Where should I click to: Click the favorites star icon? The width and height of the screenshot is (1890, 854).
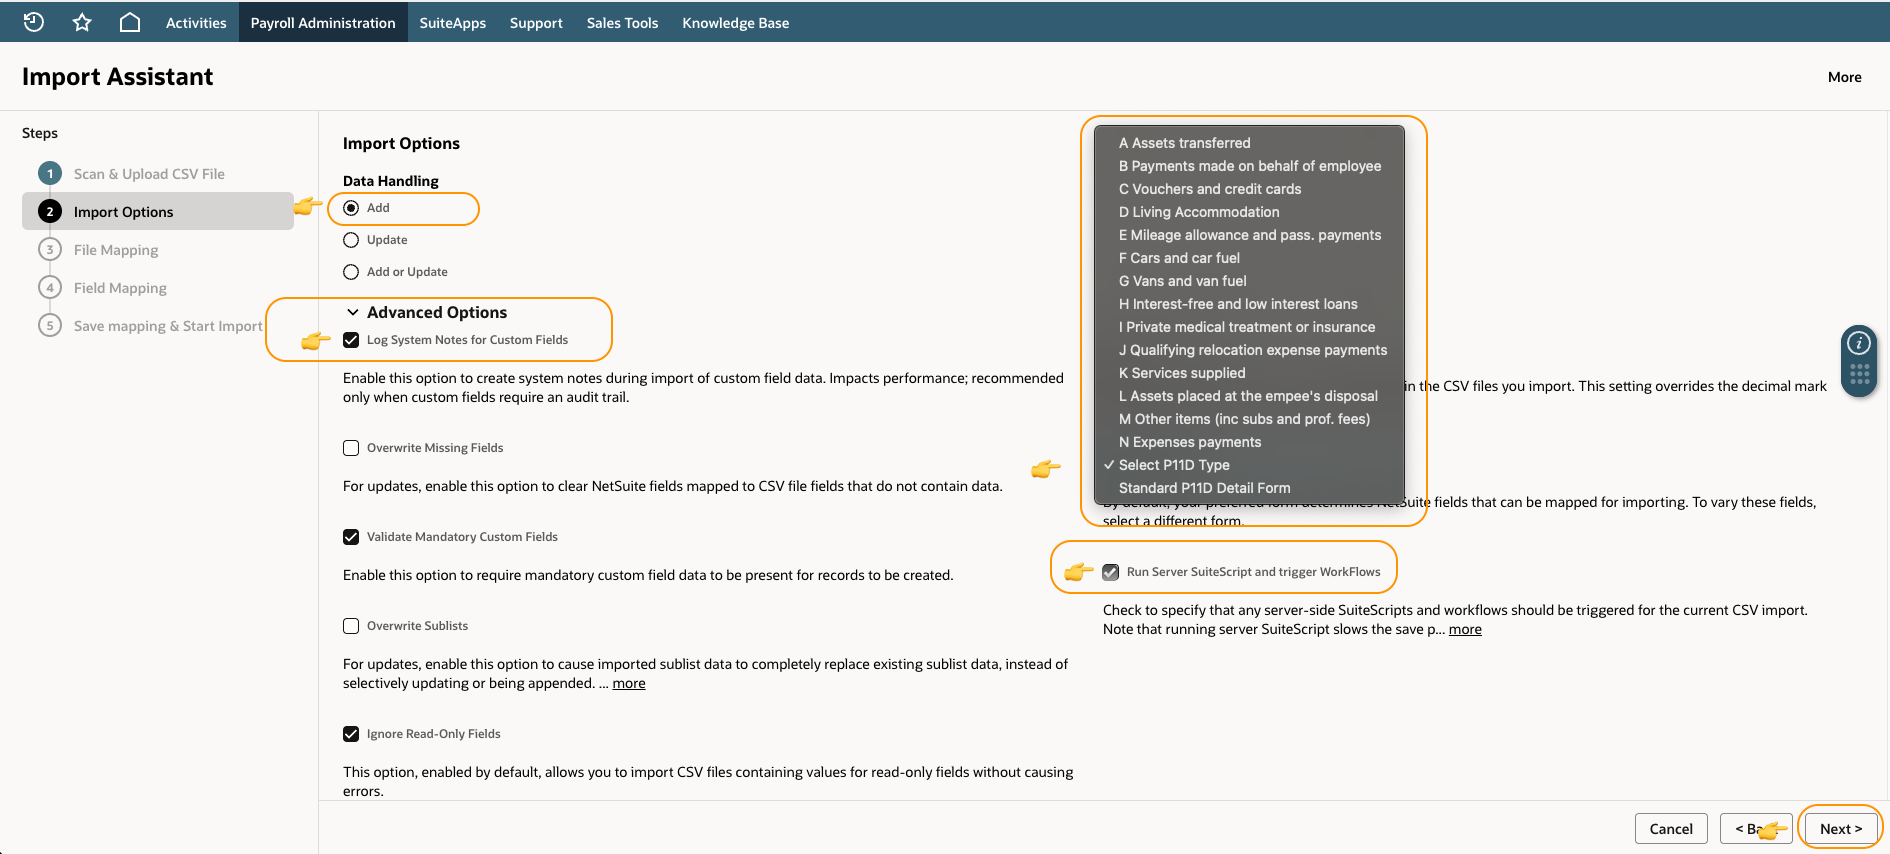click(82, 22)
